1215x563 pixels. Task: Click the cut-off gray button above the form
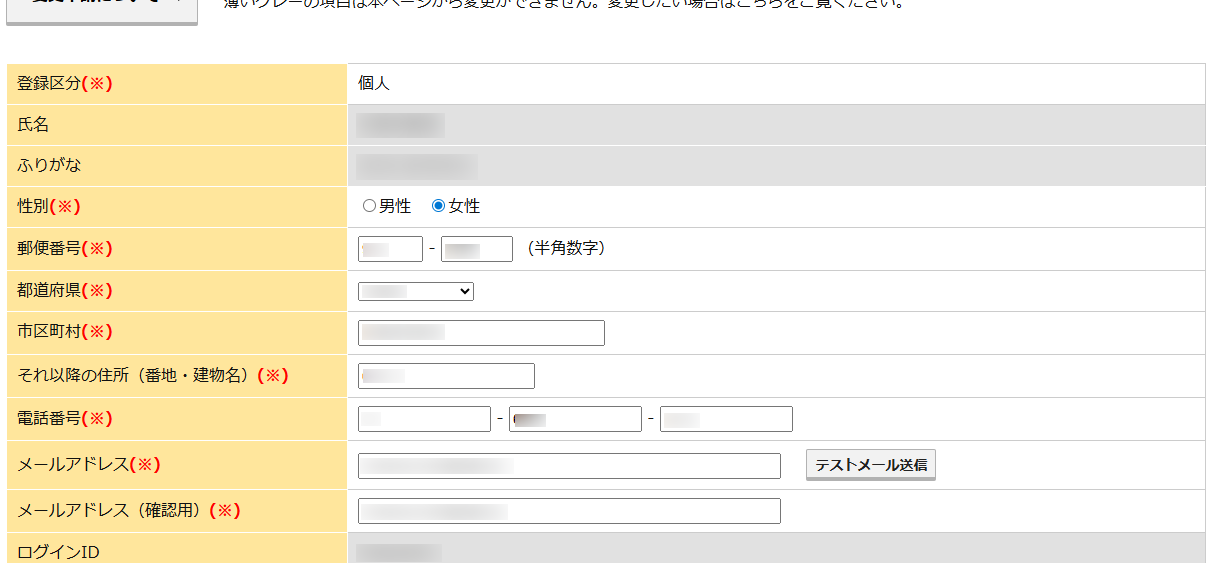pos(102,9)
